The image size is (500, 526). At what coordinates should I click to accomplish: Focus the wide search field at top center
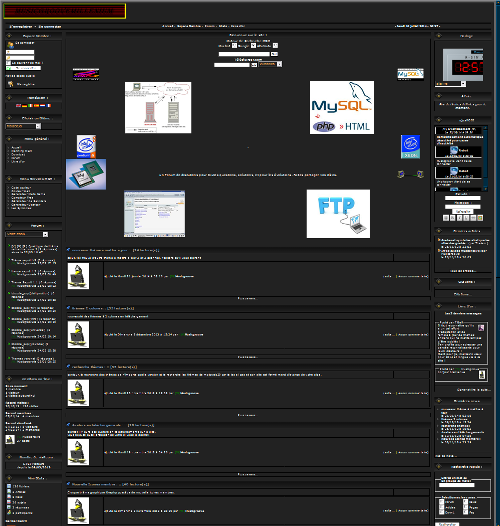click(244, 54)
